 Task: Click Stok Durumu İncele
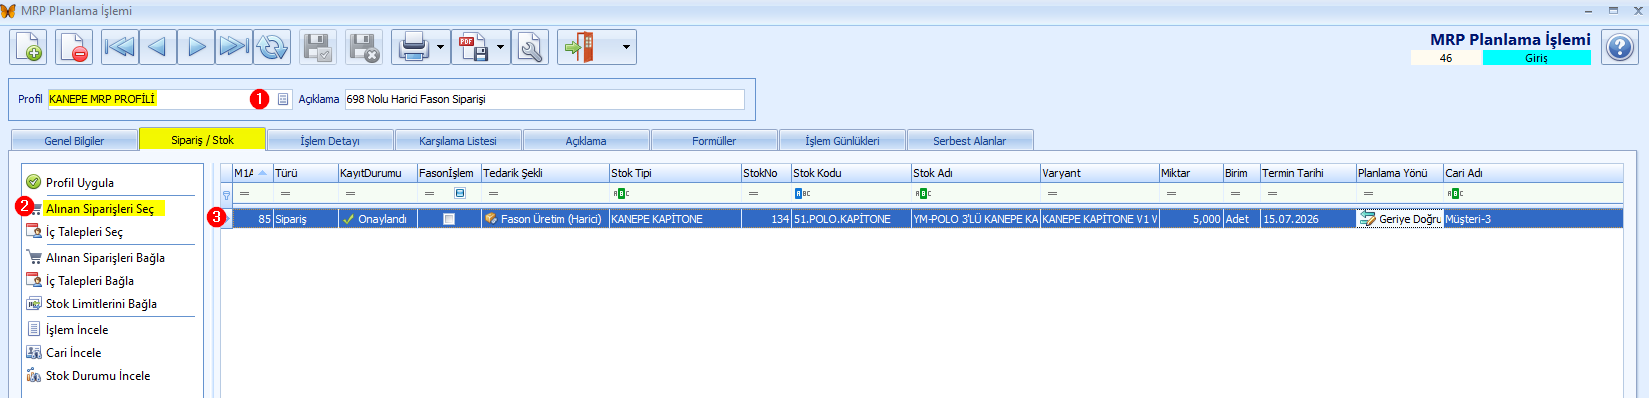tap(98, 376)
